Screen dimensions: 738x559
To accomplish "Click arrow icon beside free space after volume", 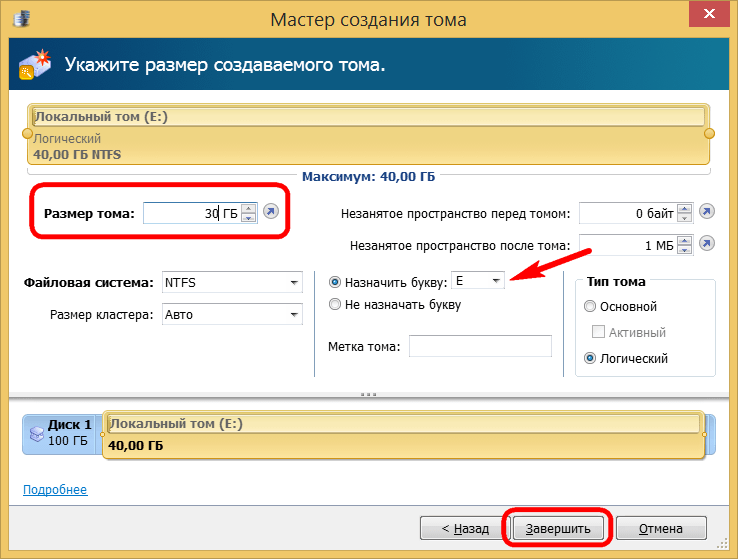I will [x=707, y=244].
